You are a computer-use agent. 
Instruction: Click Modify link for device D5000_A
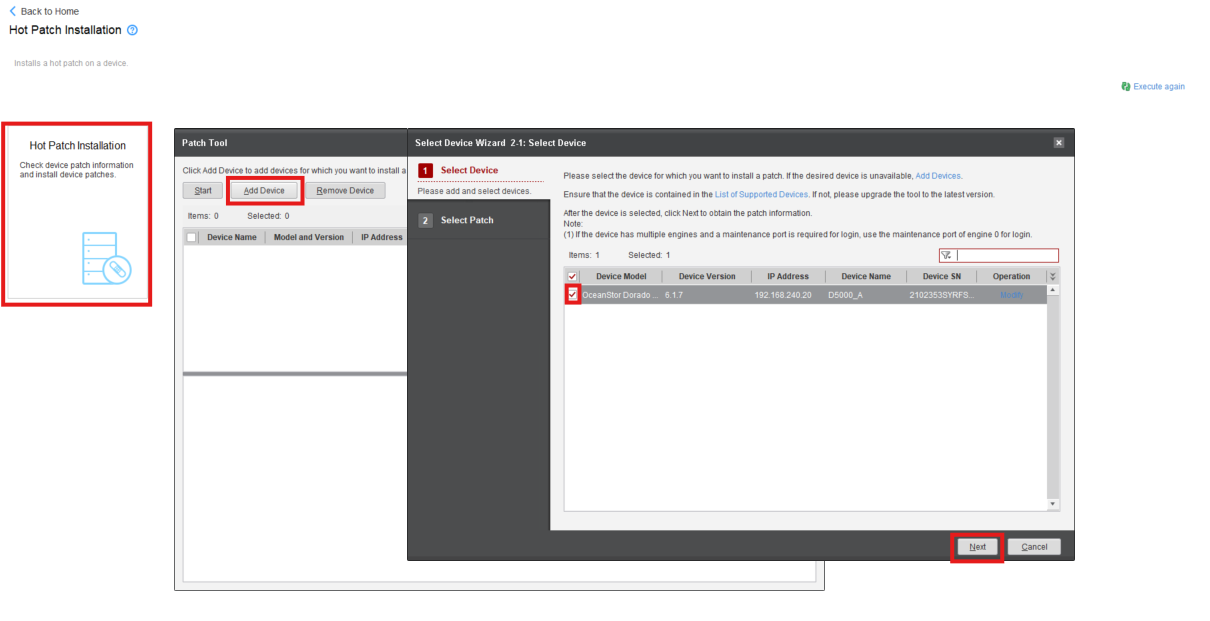pos(1011,295)
